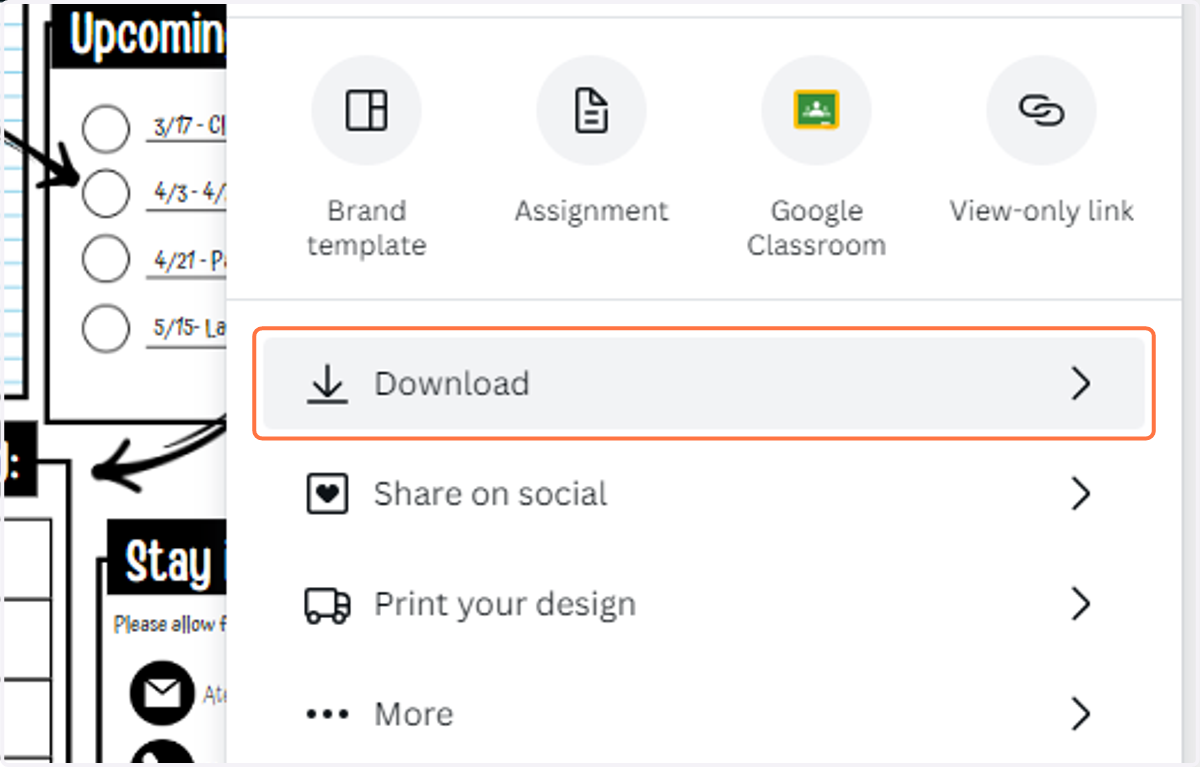Expand the More chevron arrow
This screenshot has width=1200, height=767.
tap(1080, 714)
